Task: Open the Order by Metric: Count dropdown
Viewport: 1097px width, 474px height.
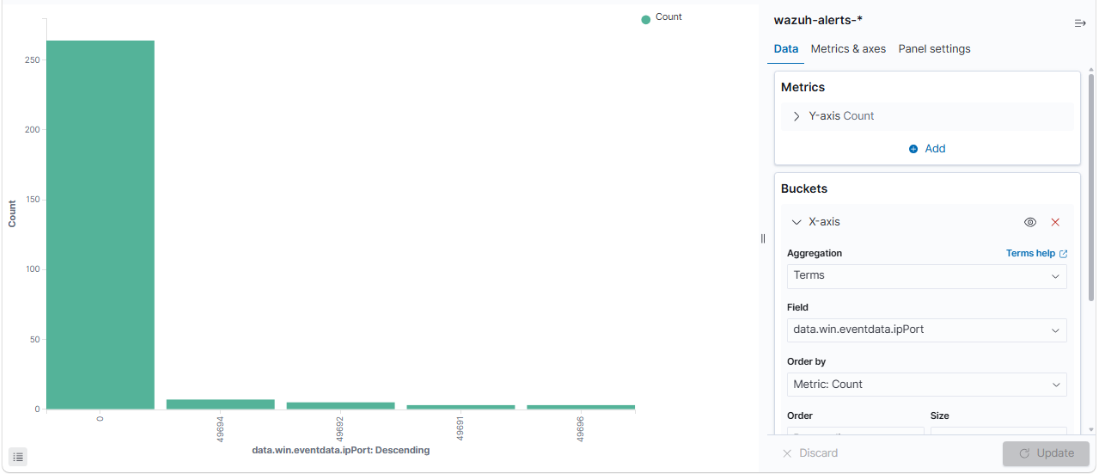Action: (926, 385)
